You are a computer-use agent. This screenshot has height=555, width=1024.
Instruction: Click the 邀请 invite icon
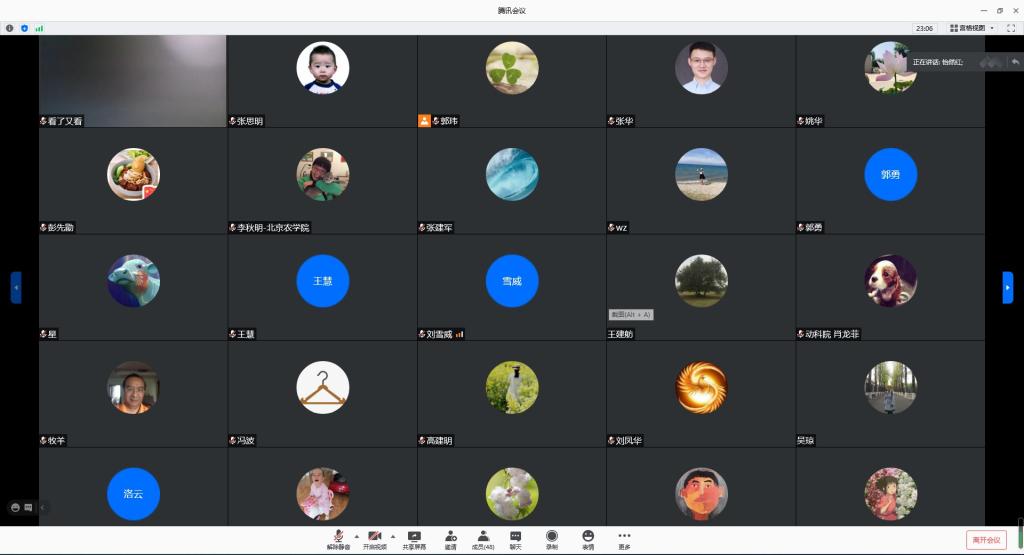450,538
